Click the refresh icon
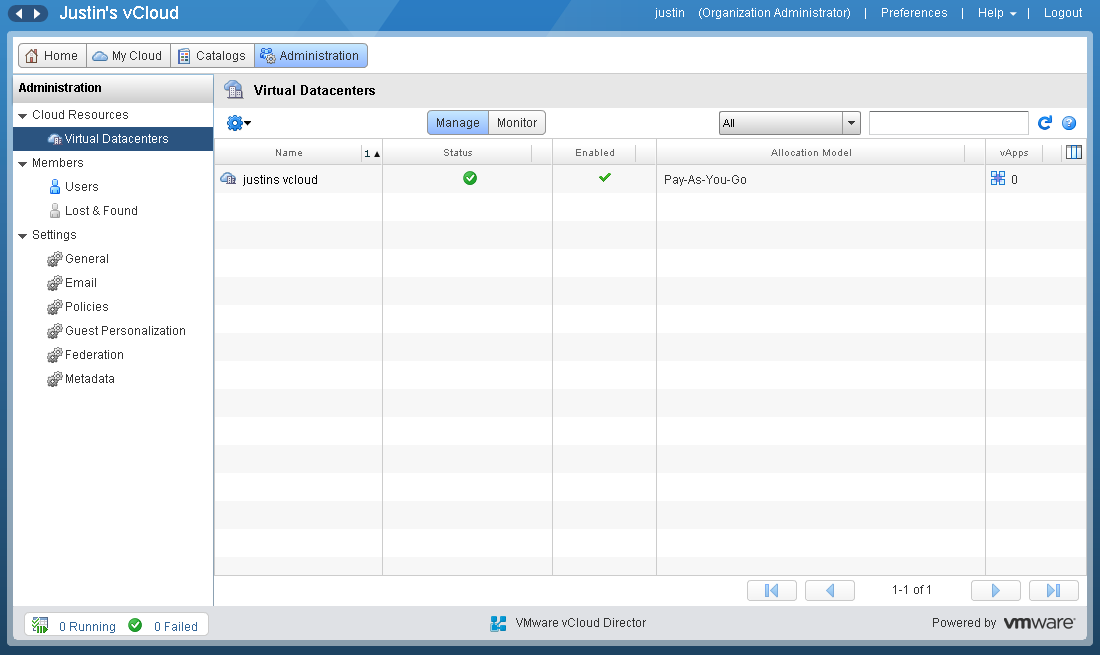1100x655 pixels. (1045, 123)
